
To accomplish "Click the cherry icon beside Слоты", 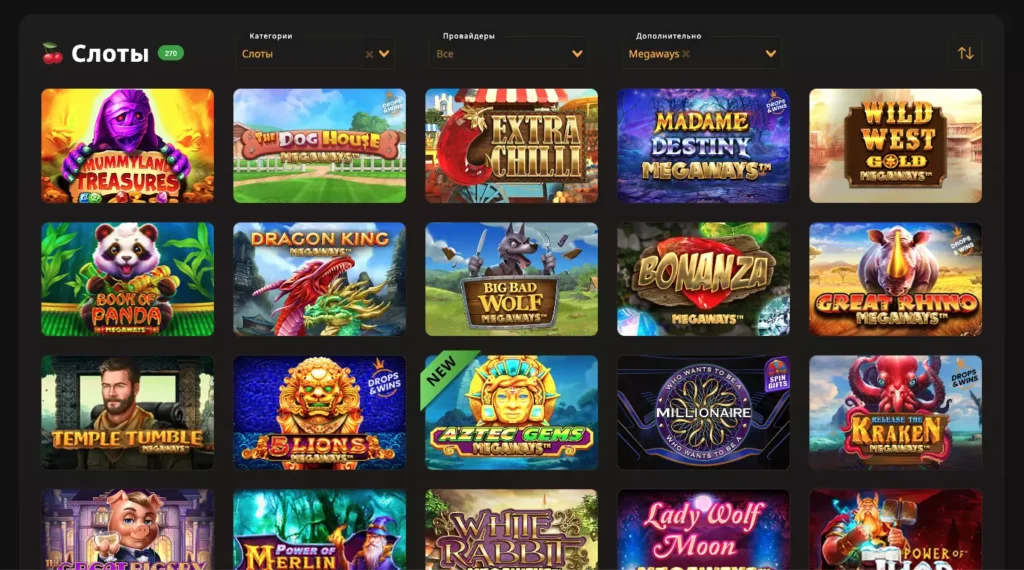I will pos(52,54).
